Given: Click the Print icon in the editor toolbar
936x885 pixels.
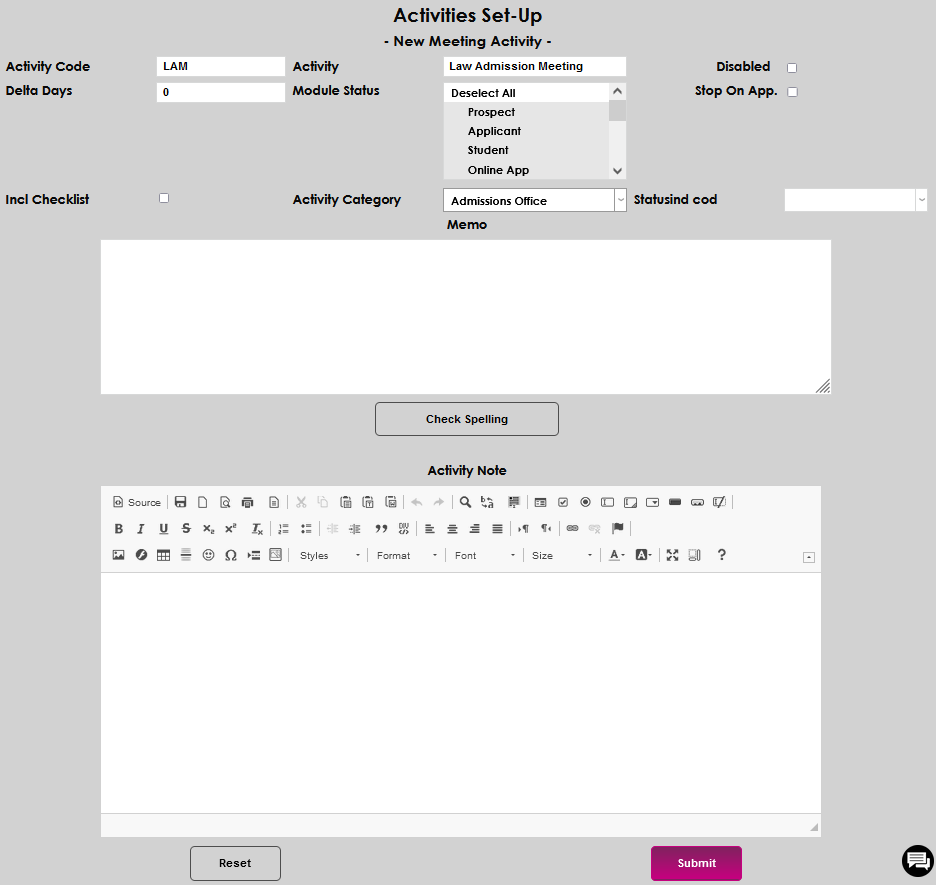Looking at the screenshot, I should tap(248, 502).
